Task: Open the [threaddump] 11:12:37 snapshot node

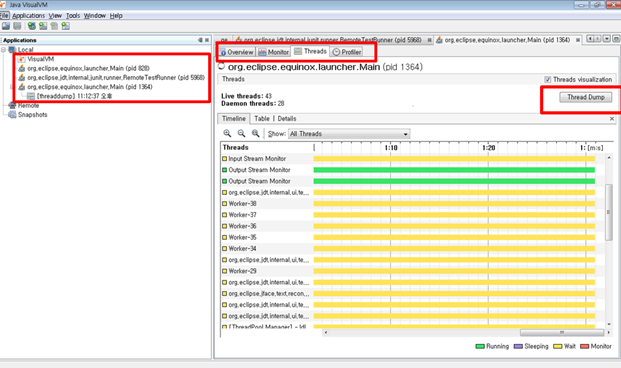Action: [x=70, y=96]
